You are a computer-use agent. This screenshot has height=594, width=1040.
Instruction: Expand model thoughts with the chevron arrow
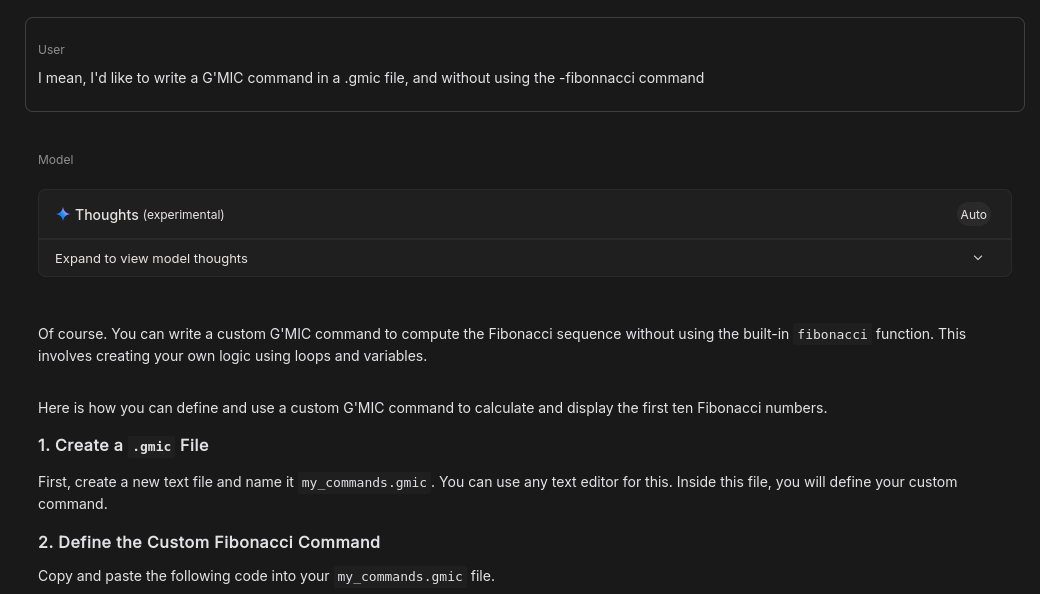[978, 258]
